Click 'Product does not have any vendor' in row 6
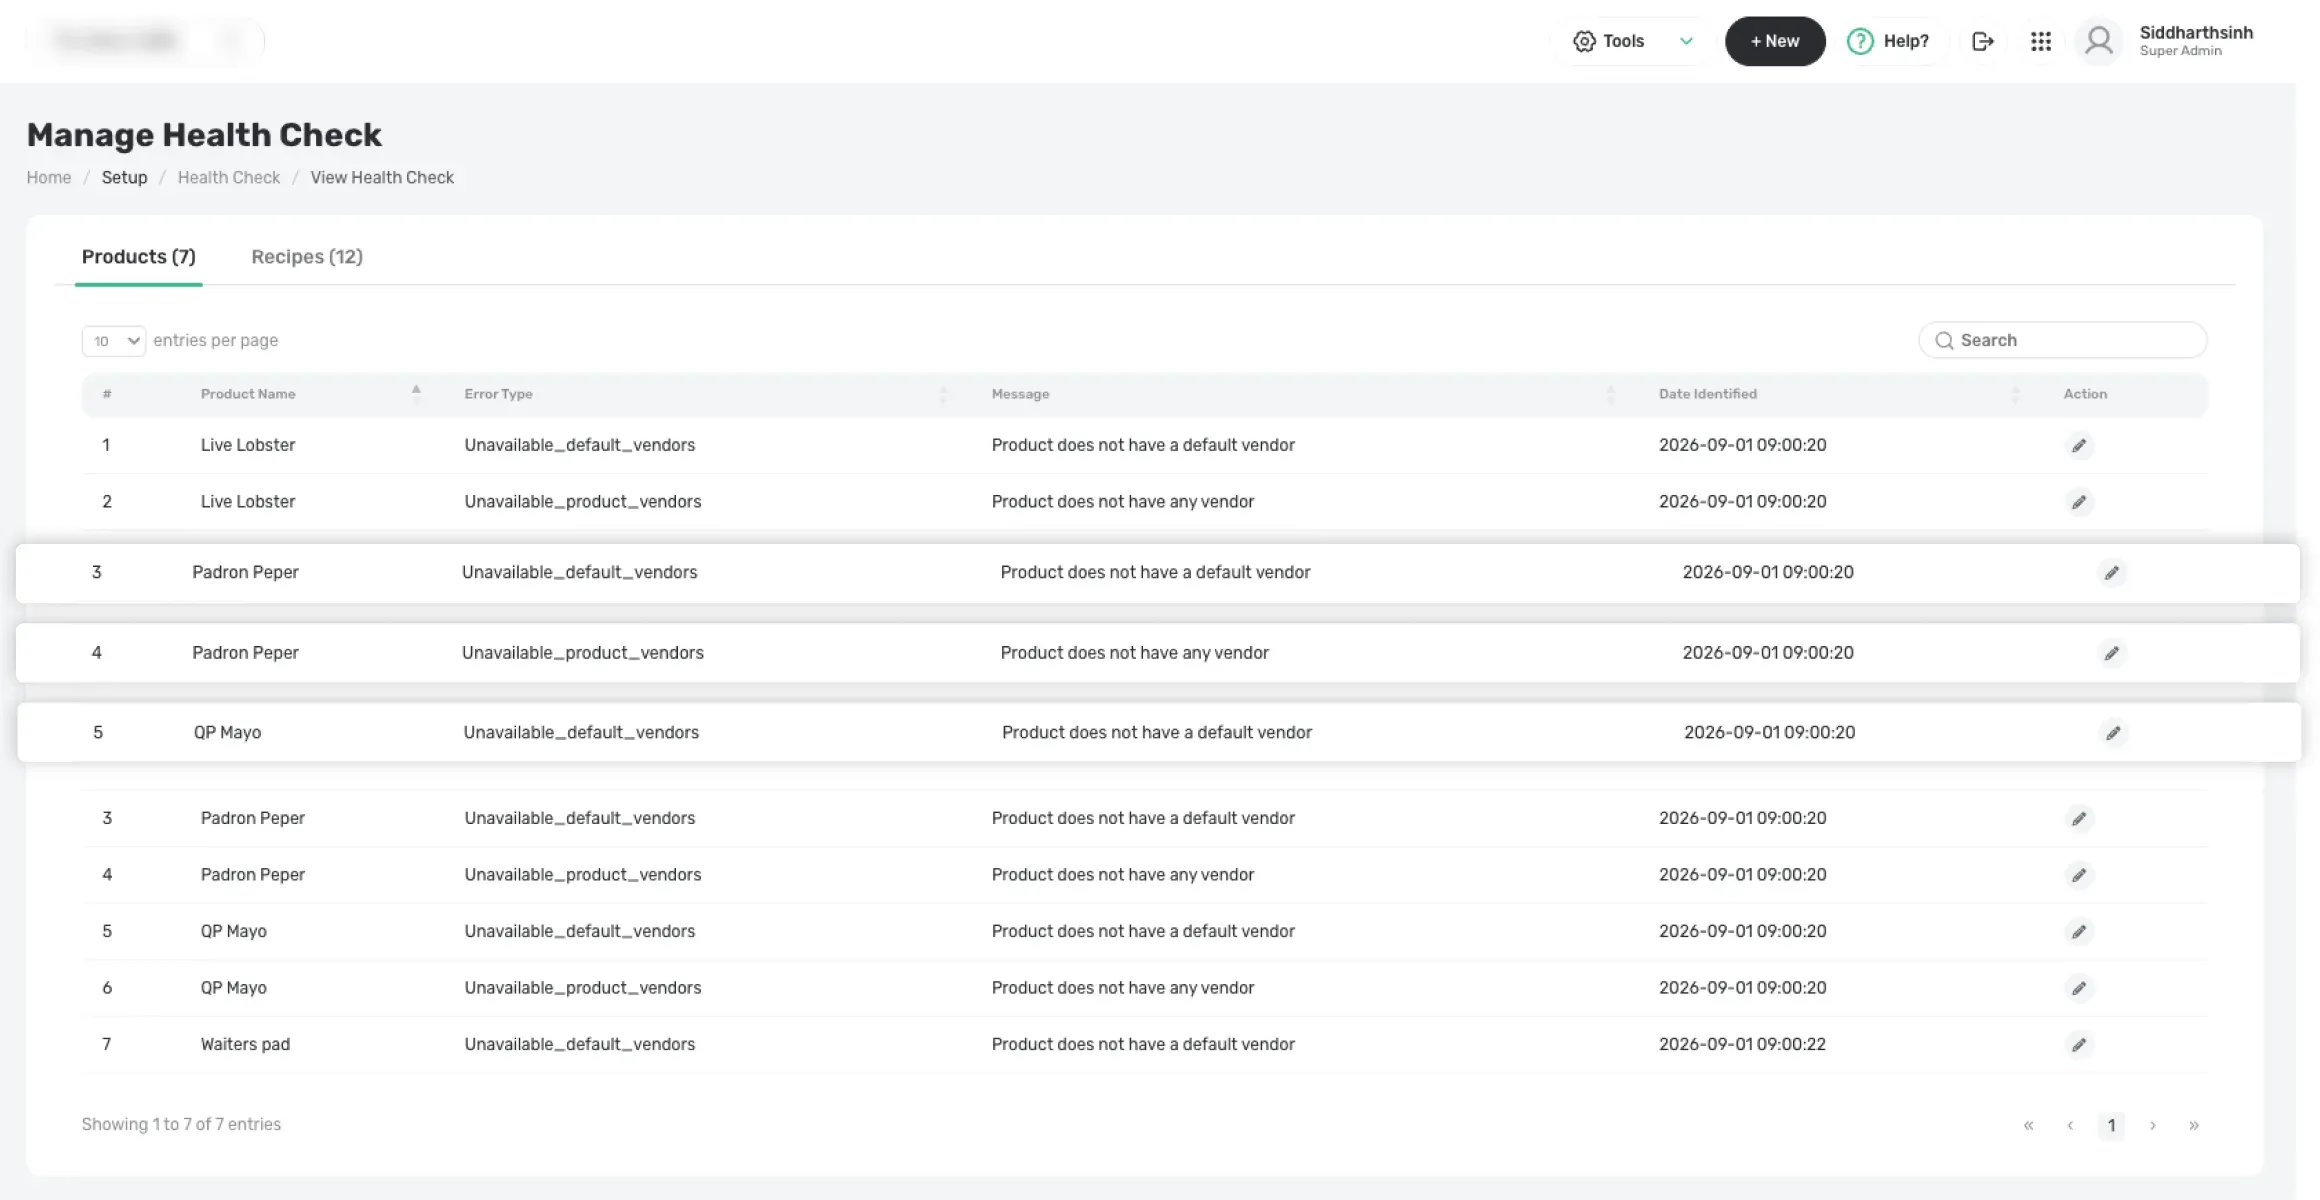2320x1200 pixels. tap(1123, 988)
